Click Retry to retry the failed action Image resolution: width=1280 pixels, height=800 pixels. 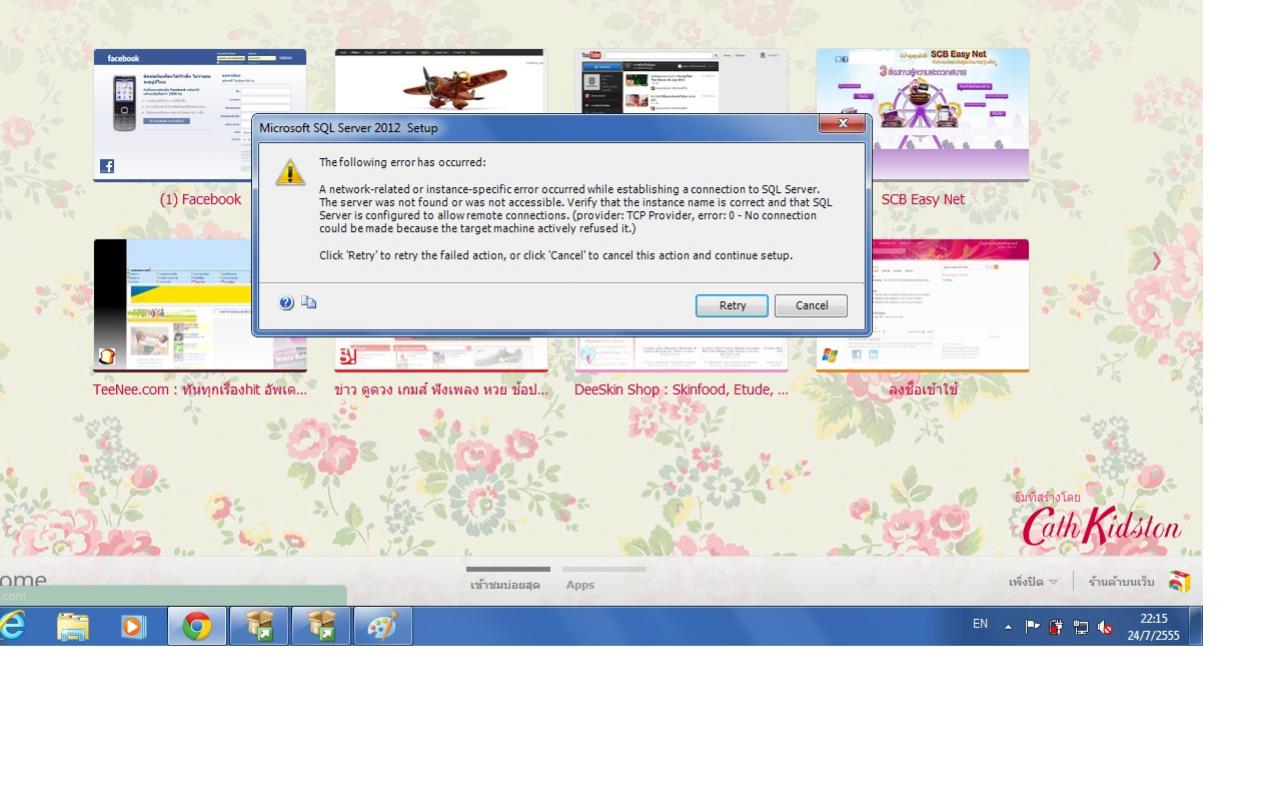click(732, 305)
